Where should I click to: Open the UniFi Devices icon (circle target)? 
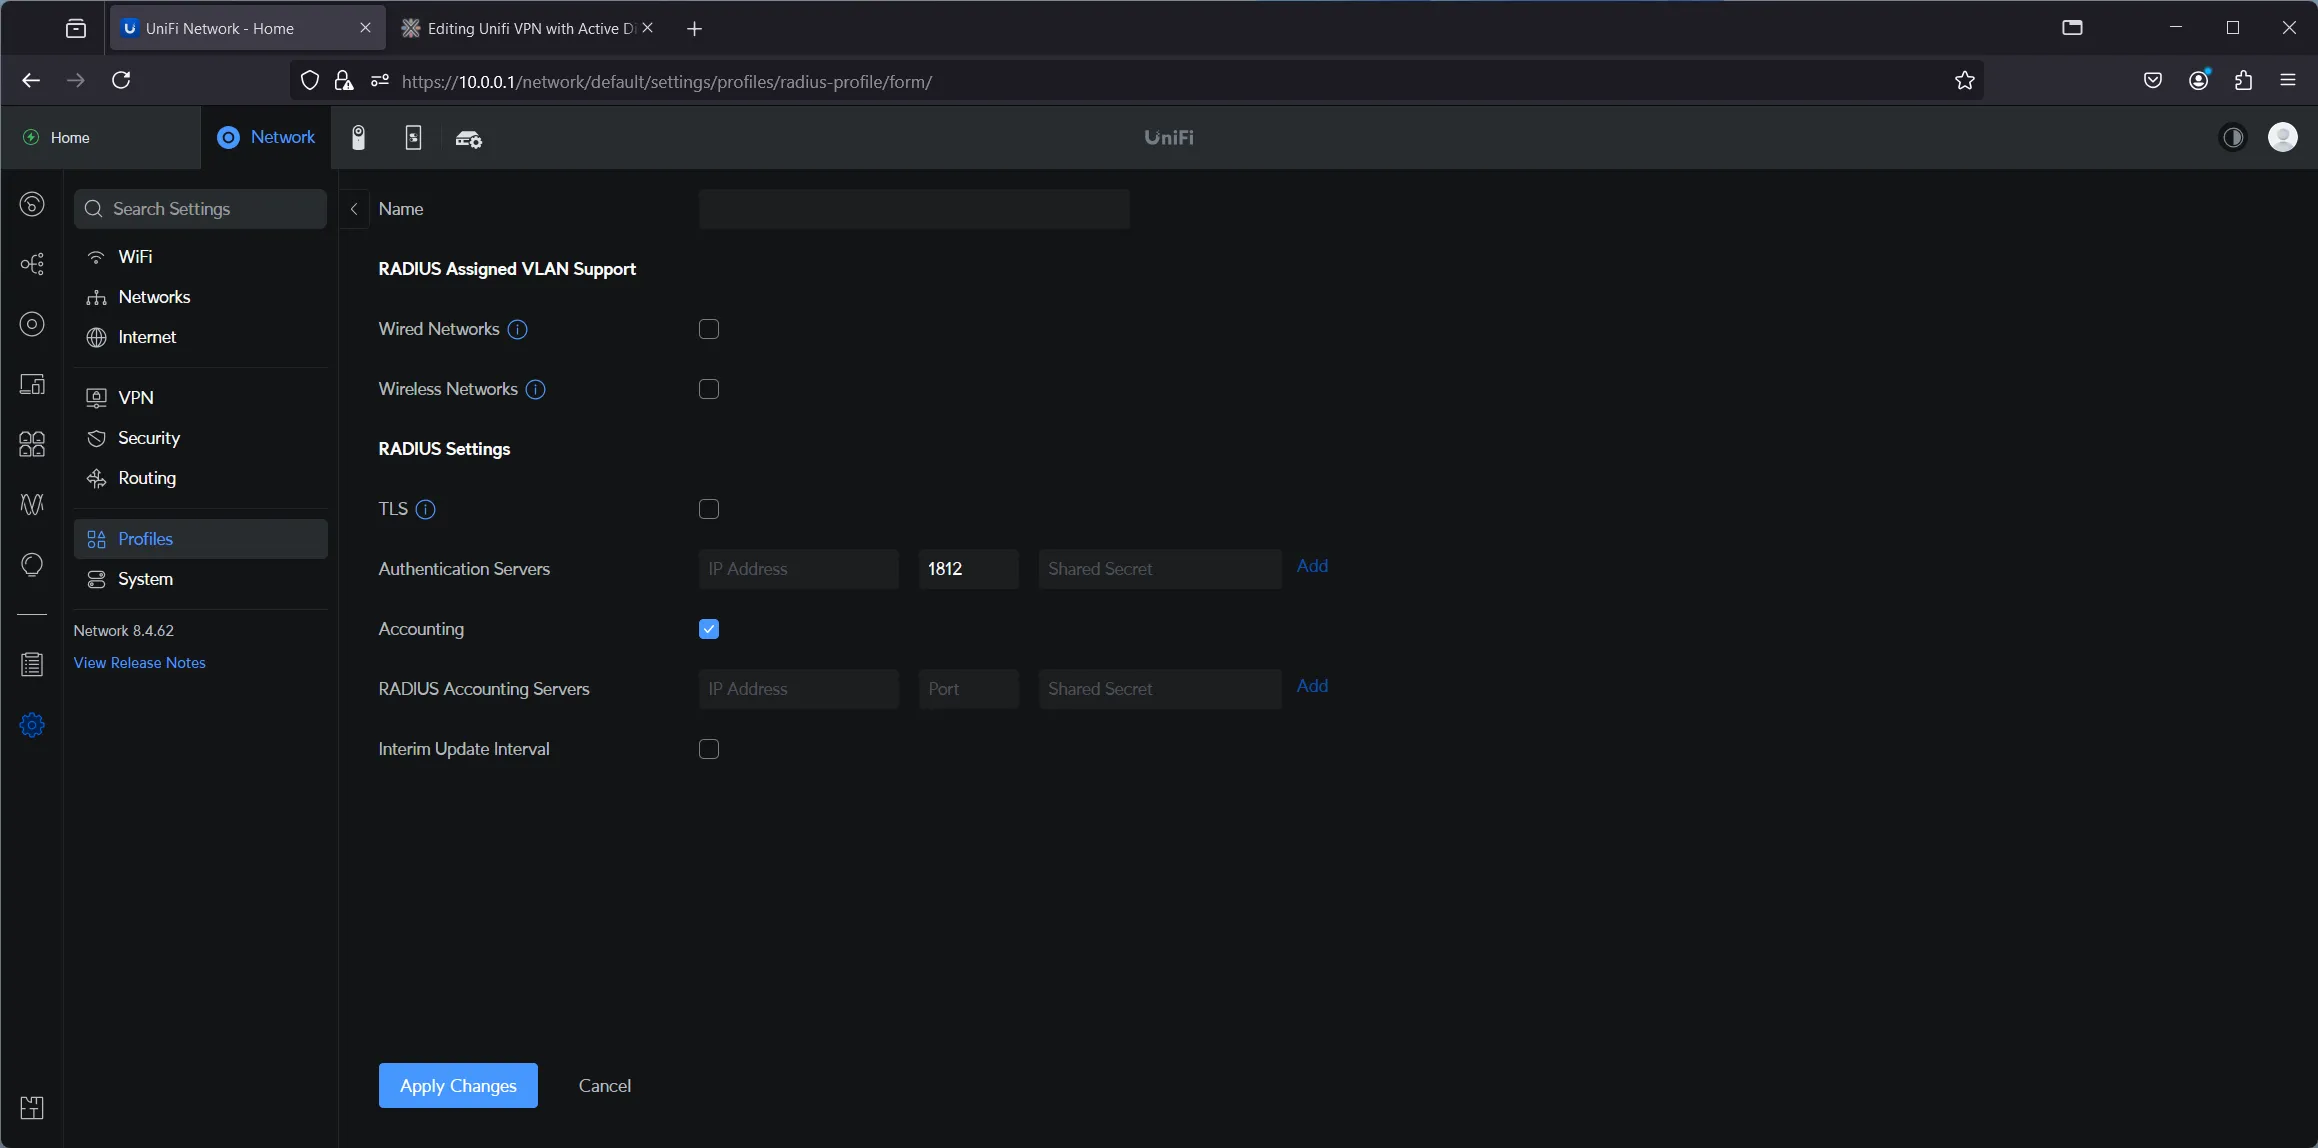pos(32,324)
